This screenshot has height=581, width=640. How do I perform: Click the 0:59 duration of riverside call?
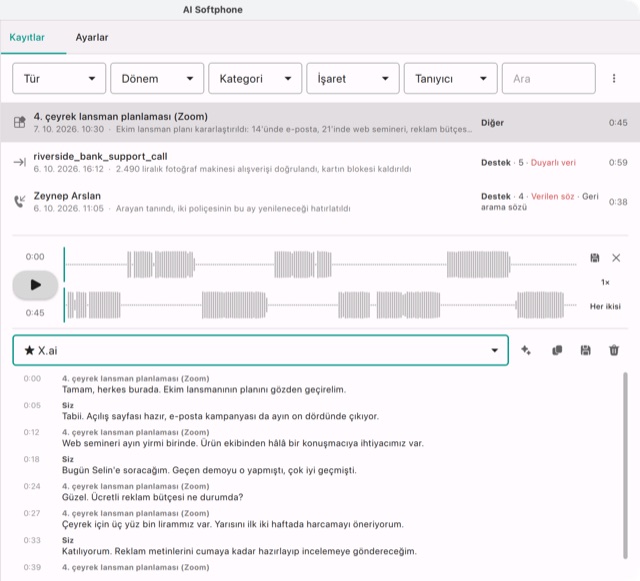pos(618,163)
